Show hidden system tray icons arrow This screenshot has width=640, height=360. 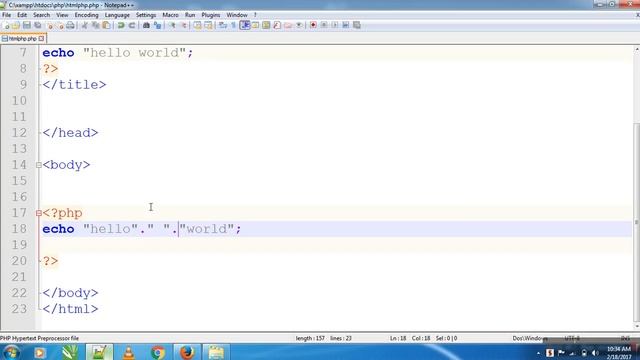pyautogui.click(x=538, y=353)
